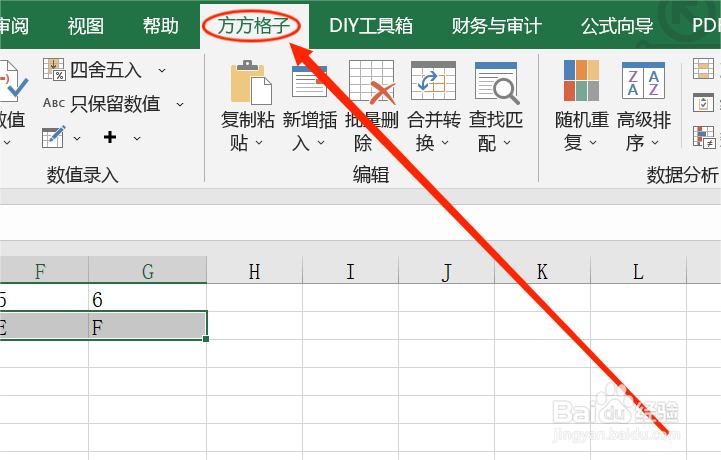The image size is (721, 460).
Task: Open the 方方格子 ribbon tab
Action: coord(254,26)
